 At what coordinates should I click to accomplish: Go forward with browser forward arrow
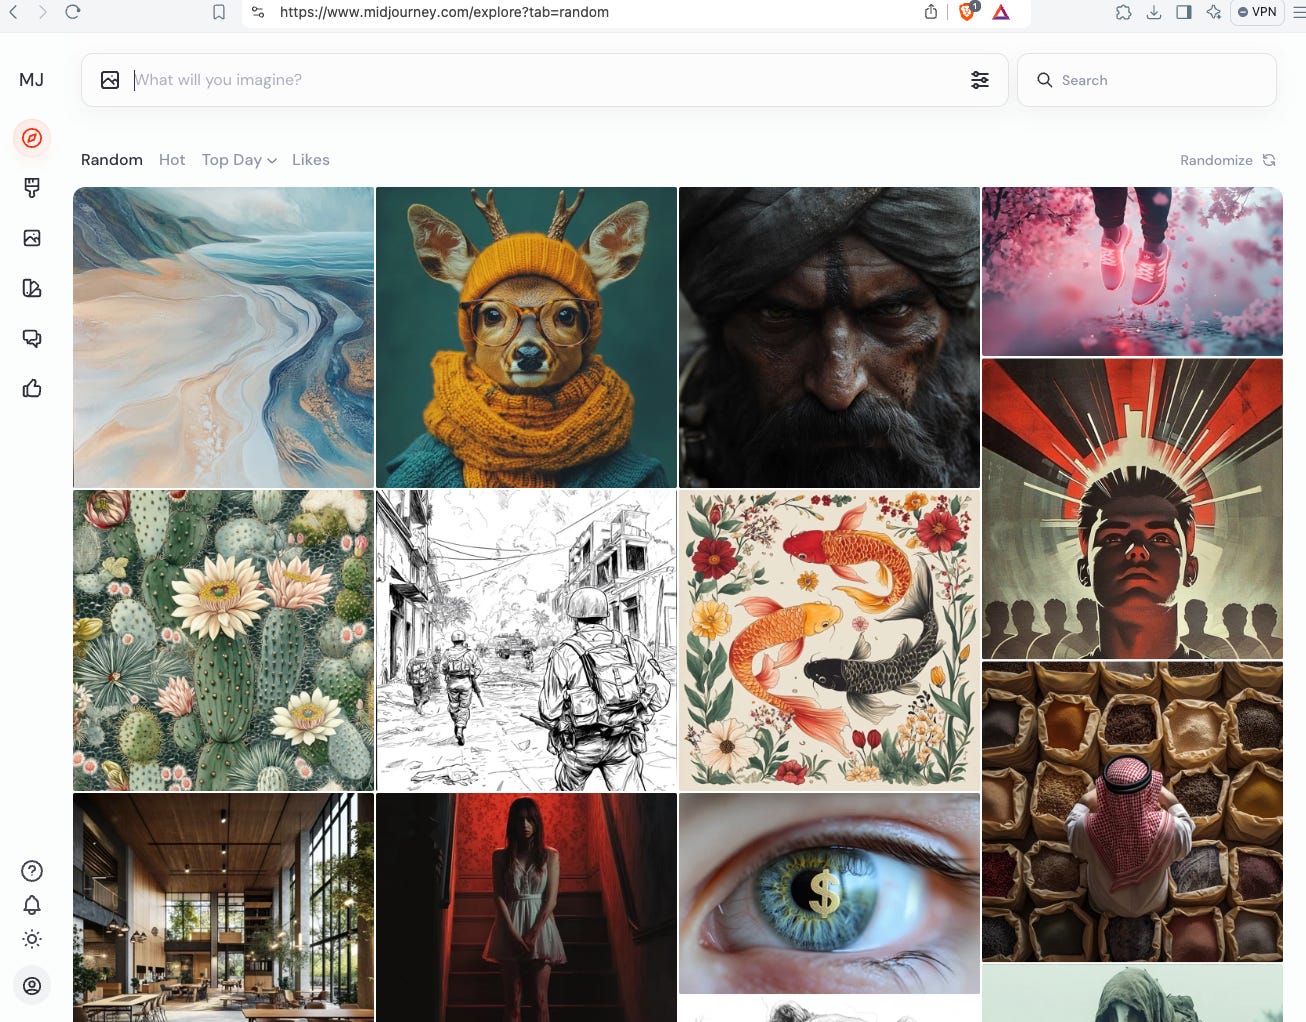coord(42,12)
